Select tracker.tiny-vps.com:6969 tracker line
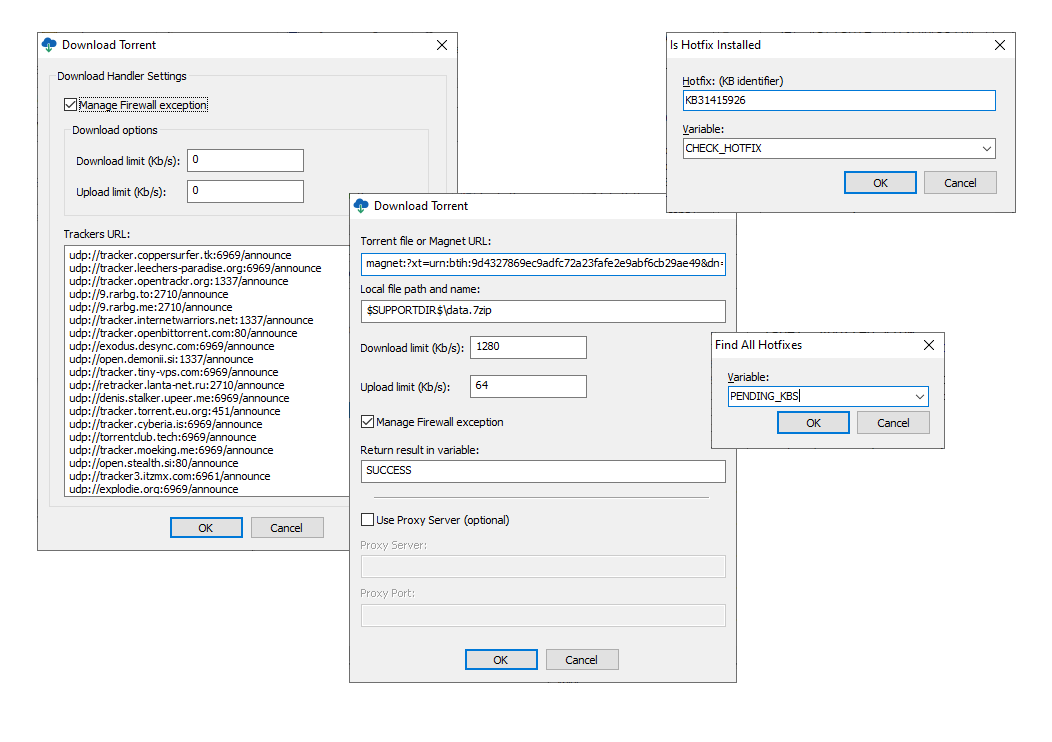 (x=174, y=372)
